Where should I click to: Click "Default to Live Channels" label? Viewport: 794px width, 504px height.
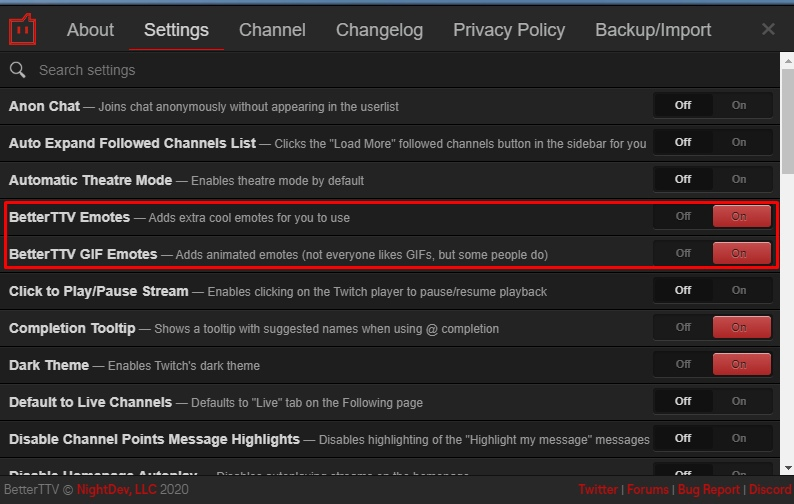click(x=90, y=402)
